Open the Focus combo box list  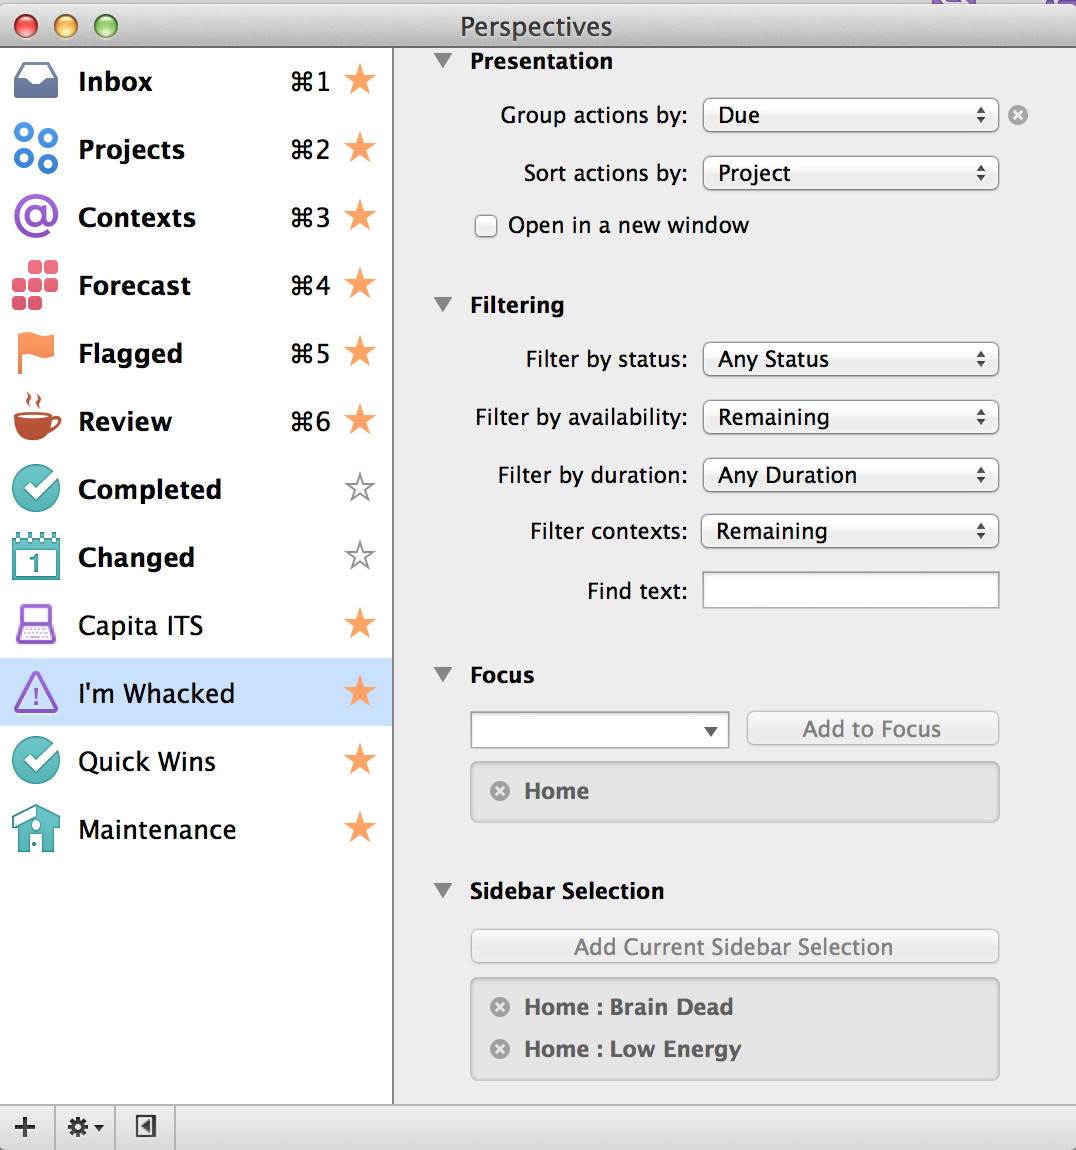710,730
